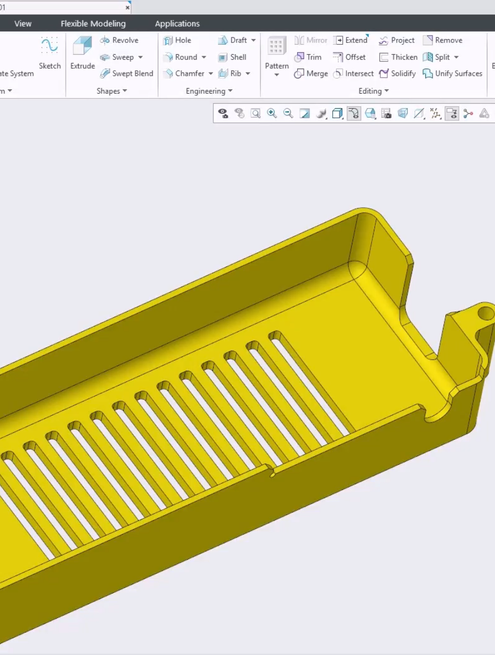Apply a Round to edges
This screenshot has width=495, height=655.
pyautogui.click(x=180, y=57)
